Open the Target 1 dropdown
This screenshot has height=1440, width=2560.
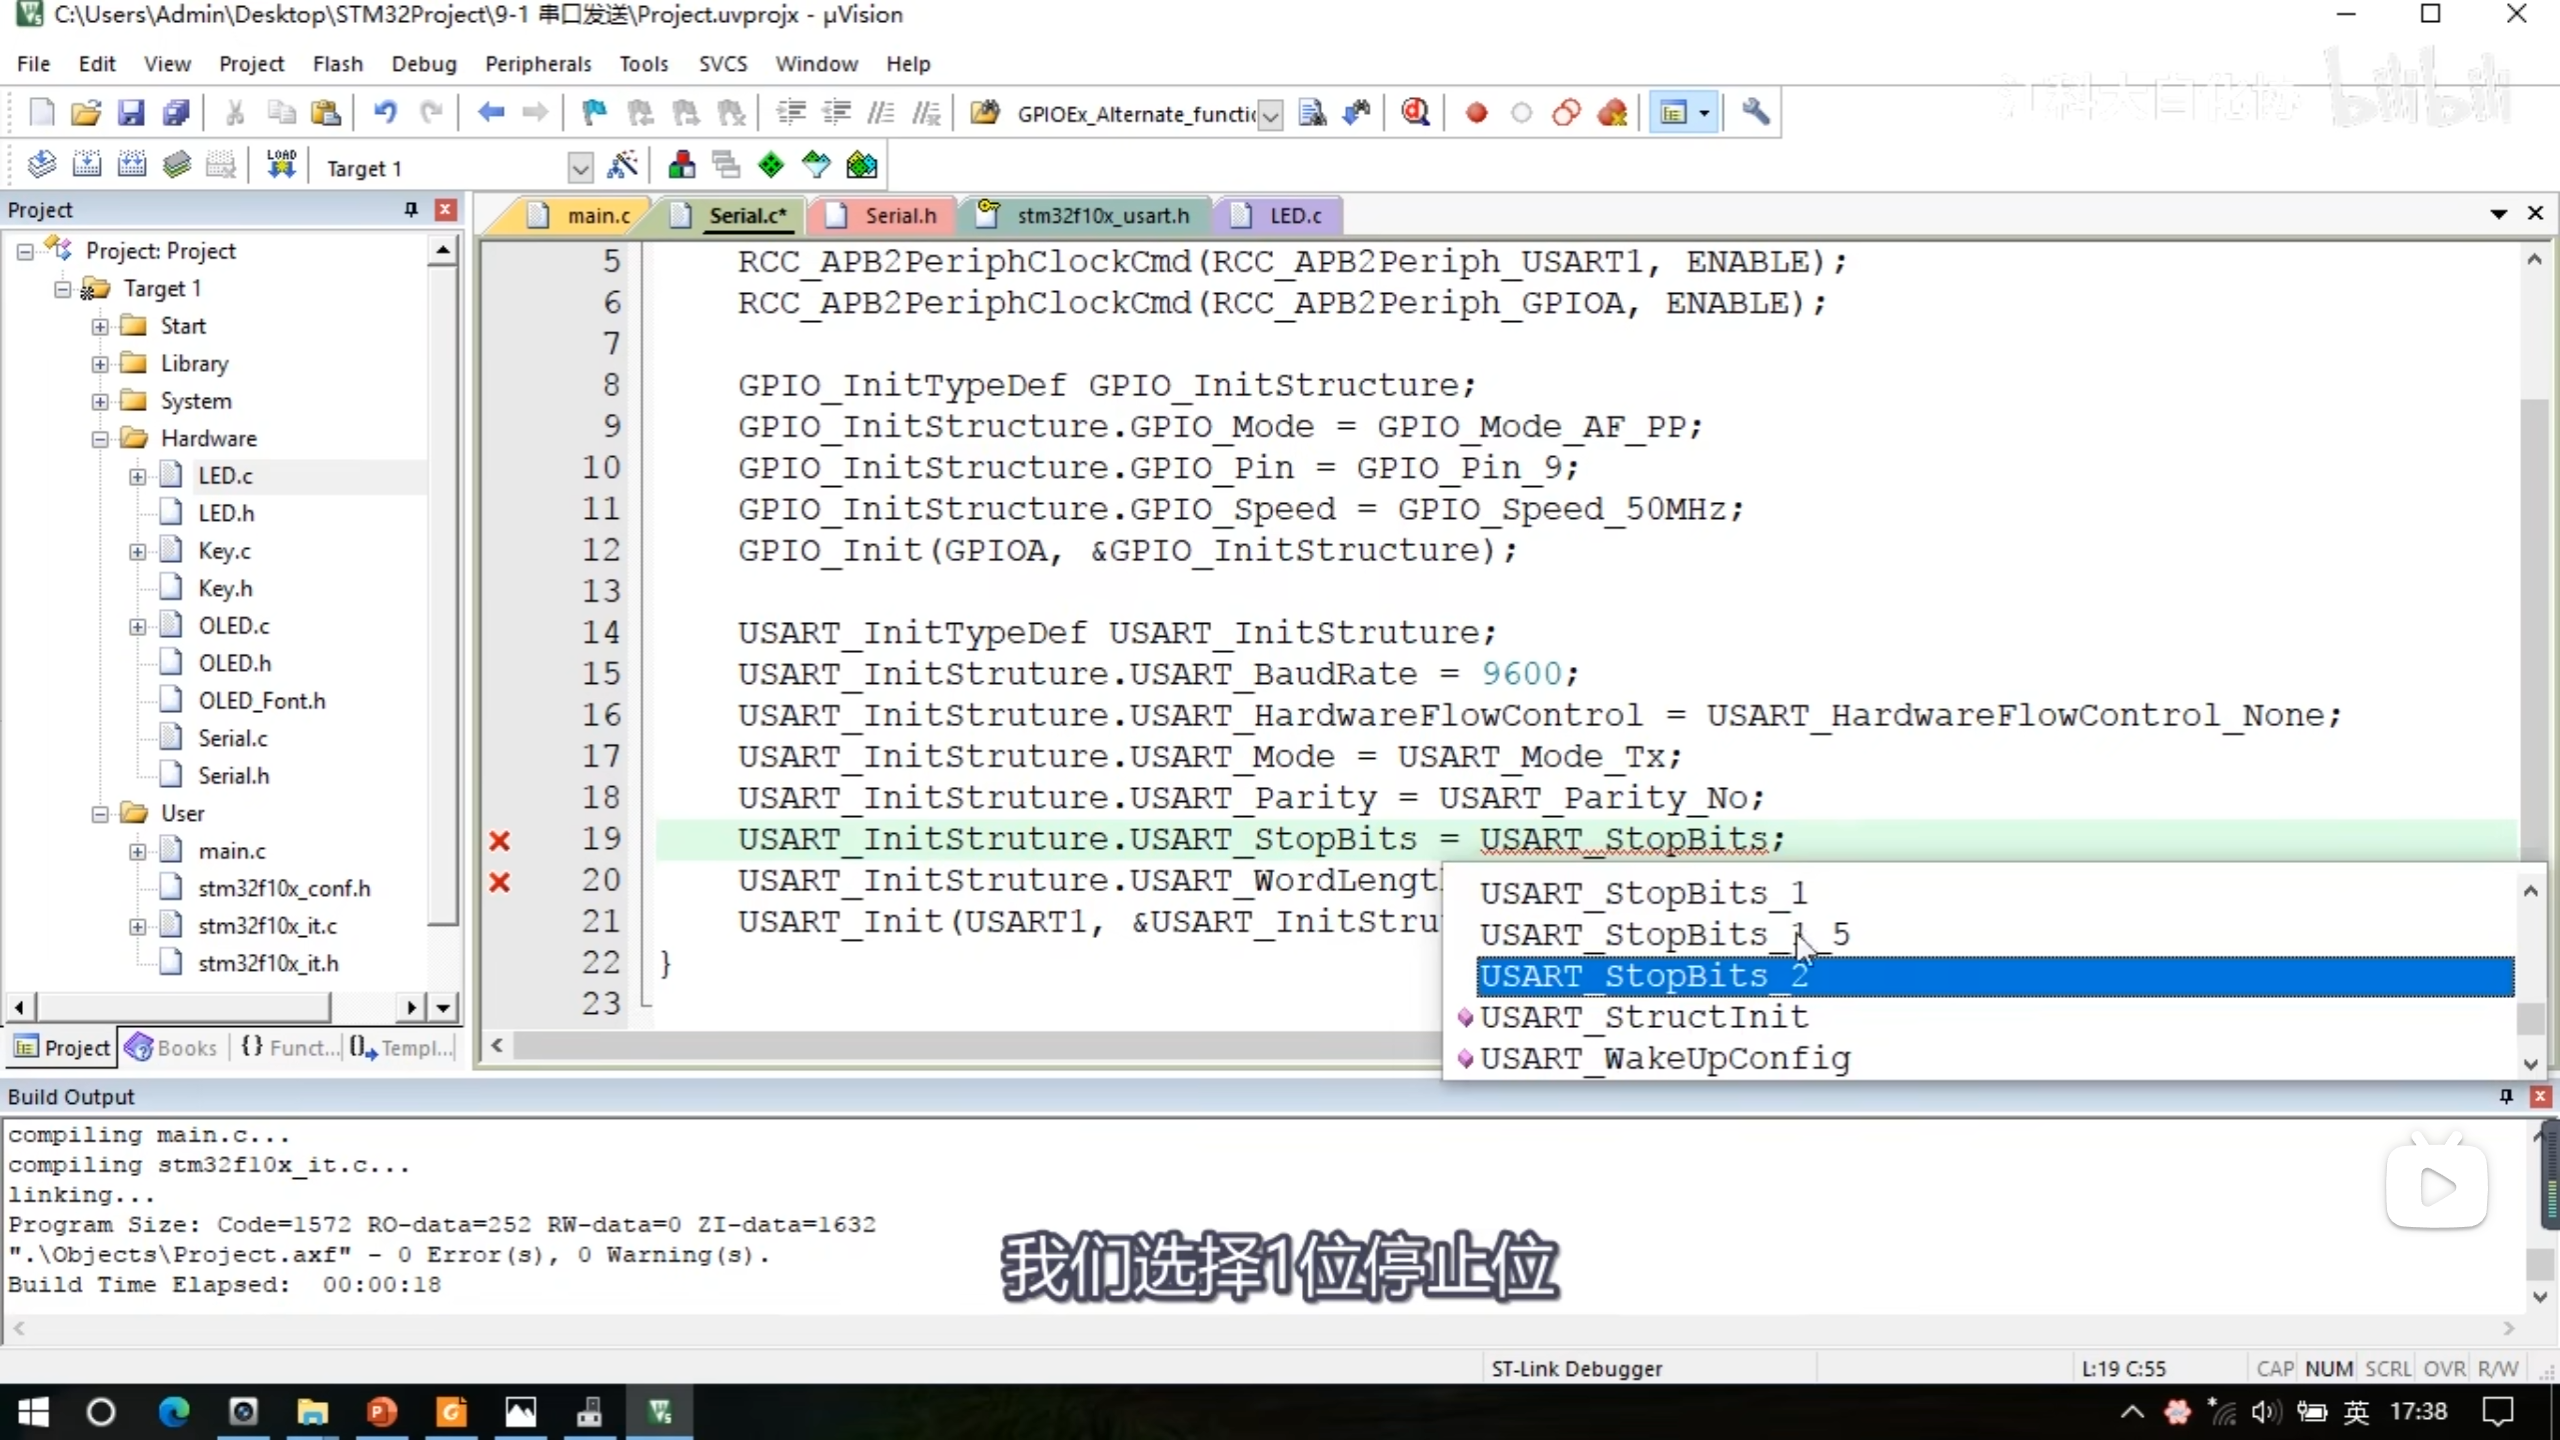[579, 168]
